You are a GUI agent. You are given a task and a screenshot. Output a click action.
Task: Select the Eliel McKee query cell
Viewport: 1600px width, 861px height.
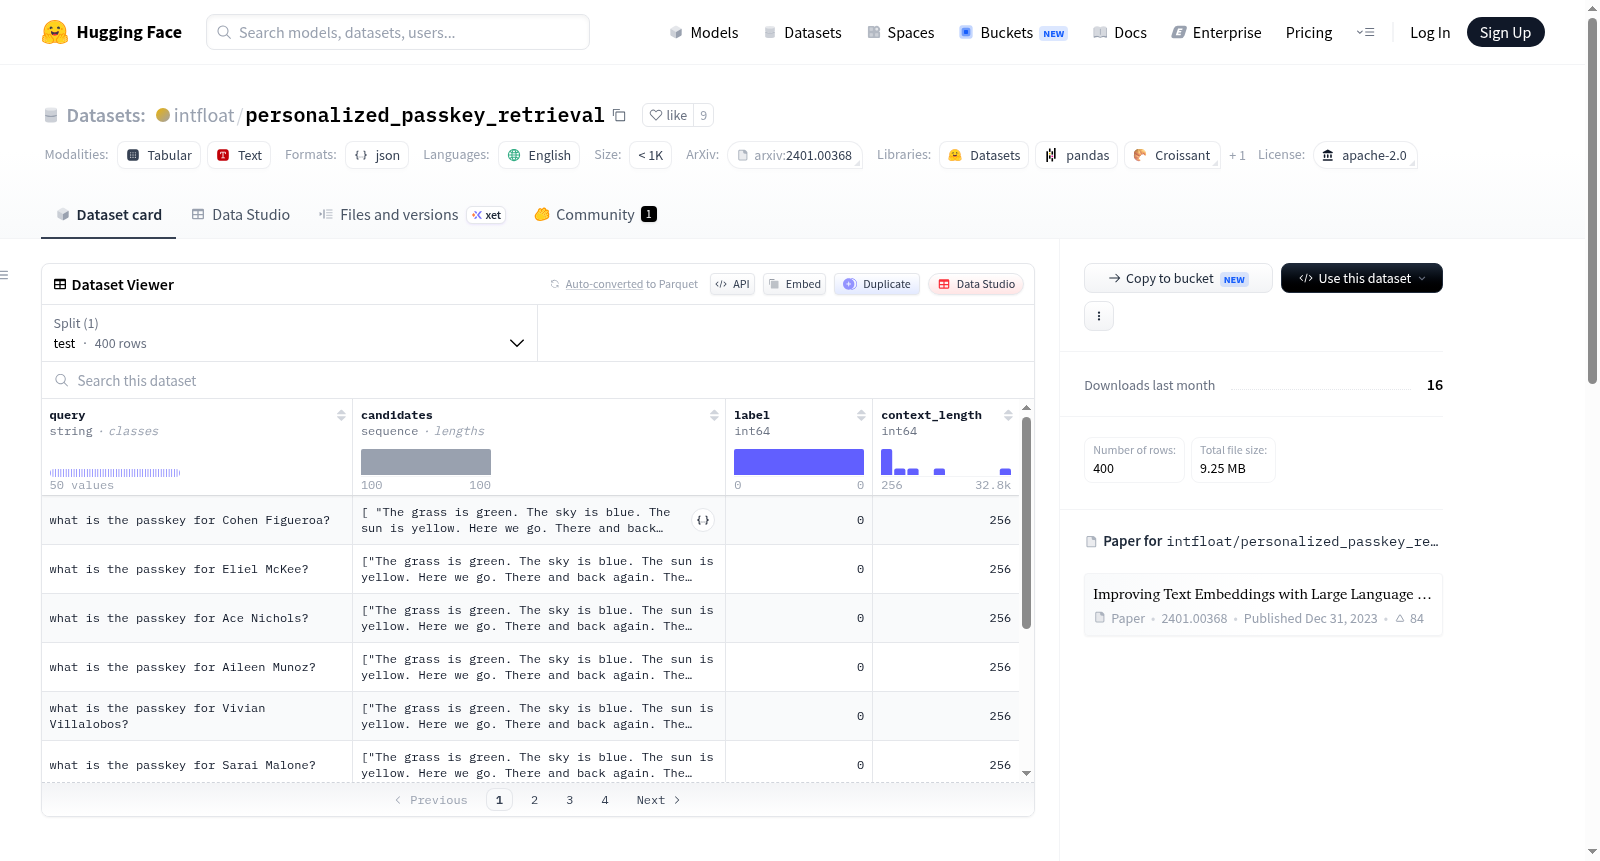click(x=197, y=569)
